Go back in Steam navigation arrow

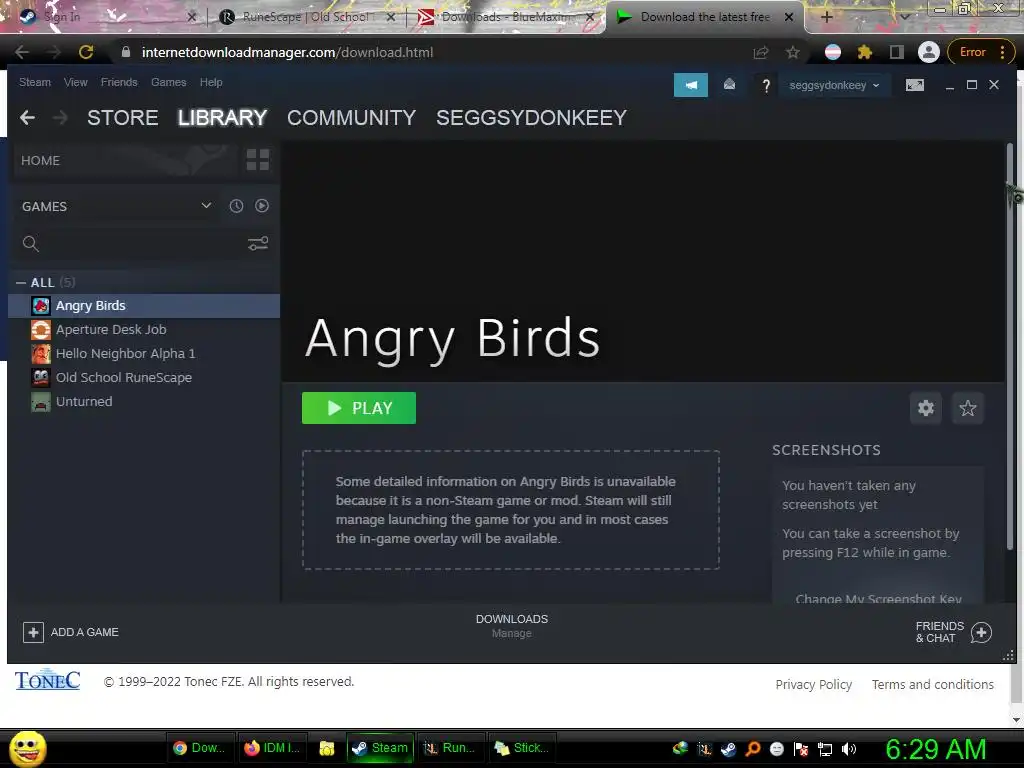tap(27, 118)
